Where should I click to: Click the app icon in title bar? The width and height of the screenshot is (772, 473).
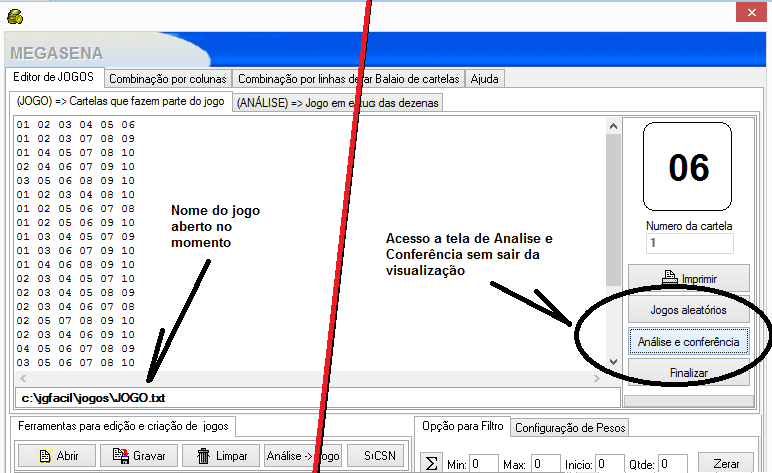[15, 15]
